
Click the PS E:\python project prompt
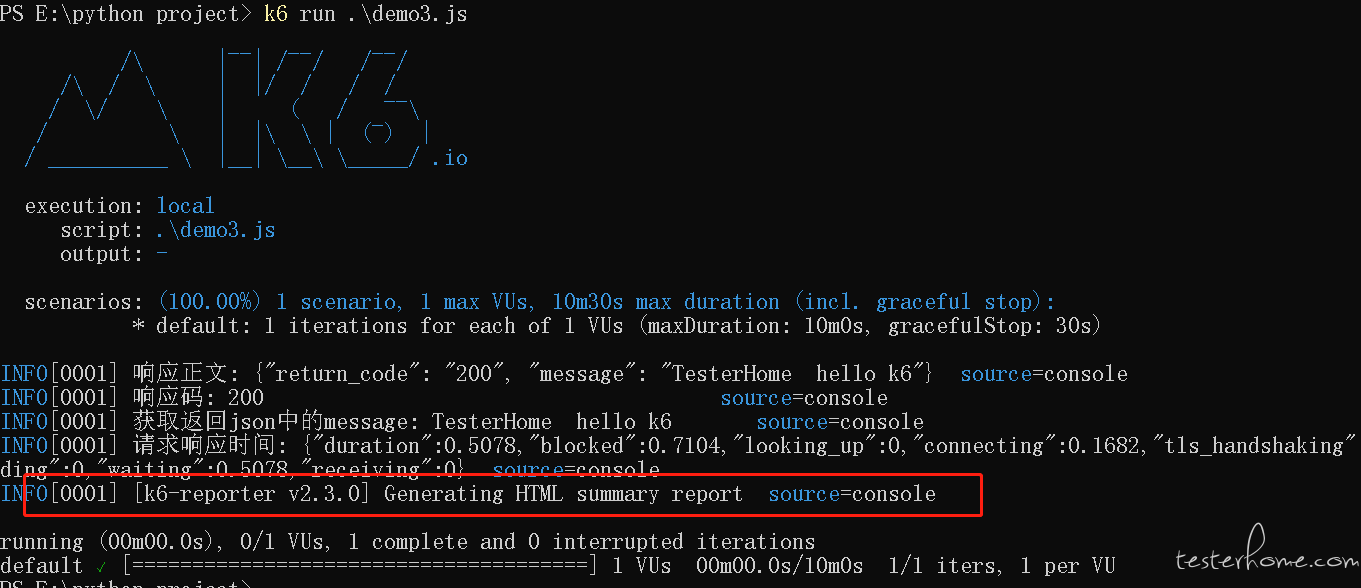coord(126,14)
